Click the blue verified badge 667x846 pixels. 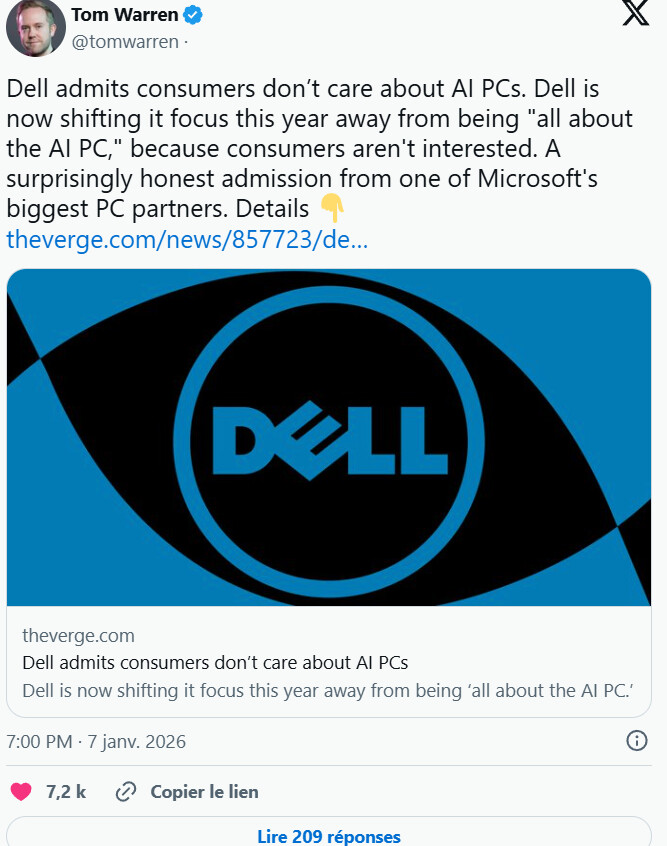[x=192, y=15]
